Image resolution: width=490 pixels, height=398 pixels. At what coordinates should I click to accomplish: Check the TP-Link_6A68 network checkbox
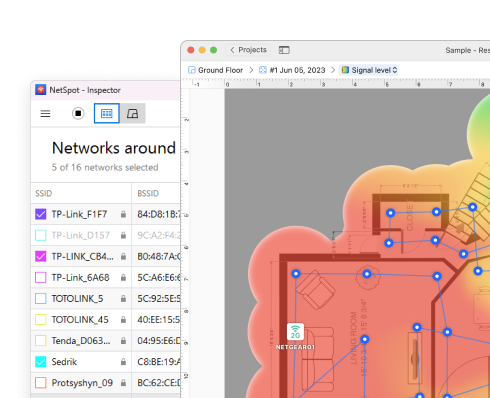point(41,277)
